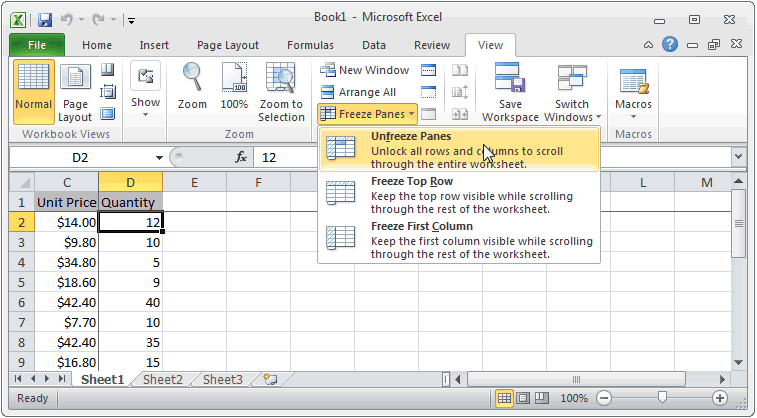Viewport: 757px width, 418px height.
Task: Switch to Page Layout view icon
Action: pyautogui.click(x=75, y=87)
